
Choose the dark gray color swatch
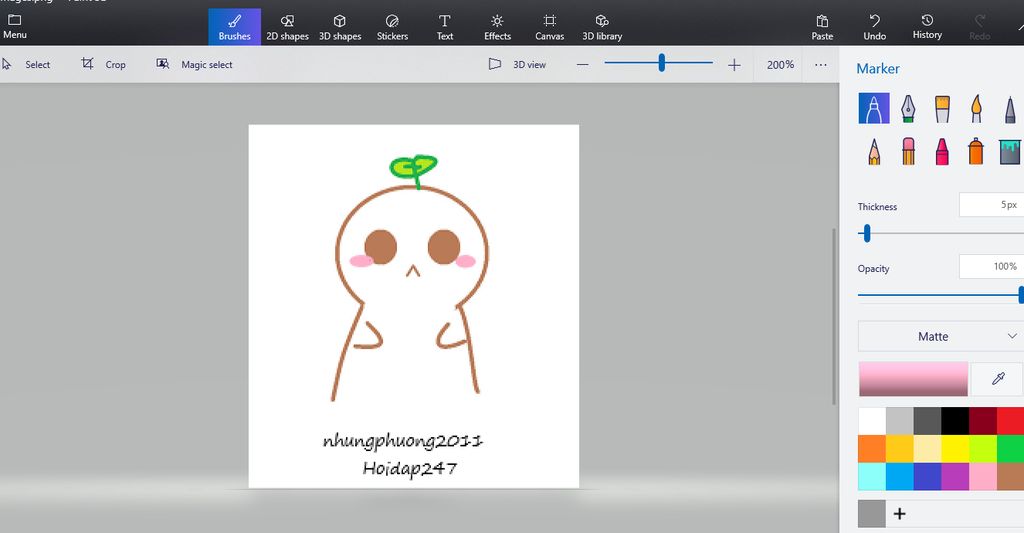click(x=927, y=421)
